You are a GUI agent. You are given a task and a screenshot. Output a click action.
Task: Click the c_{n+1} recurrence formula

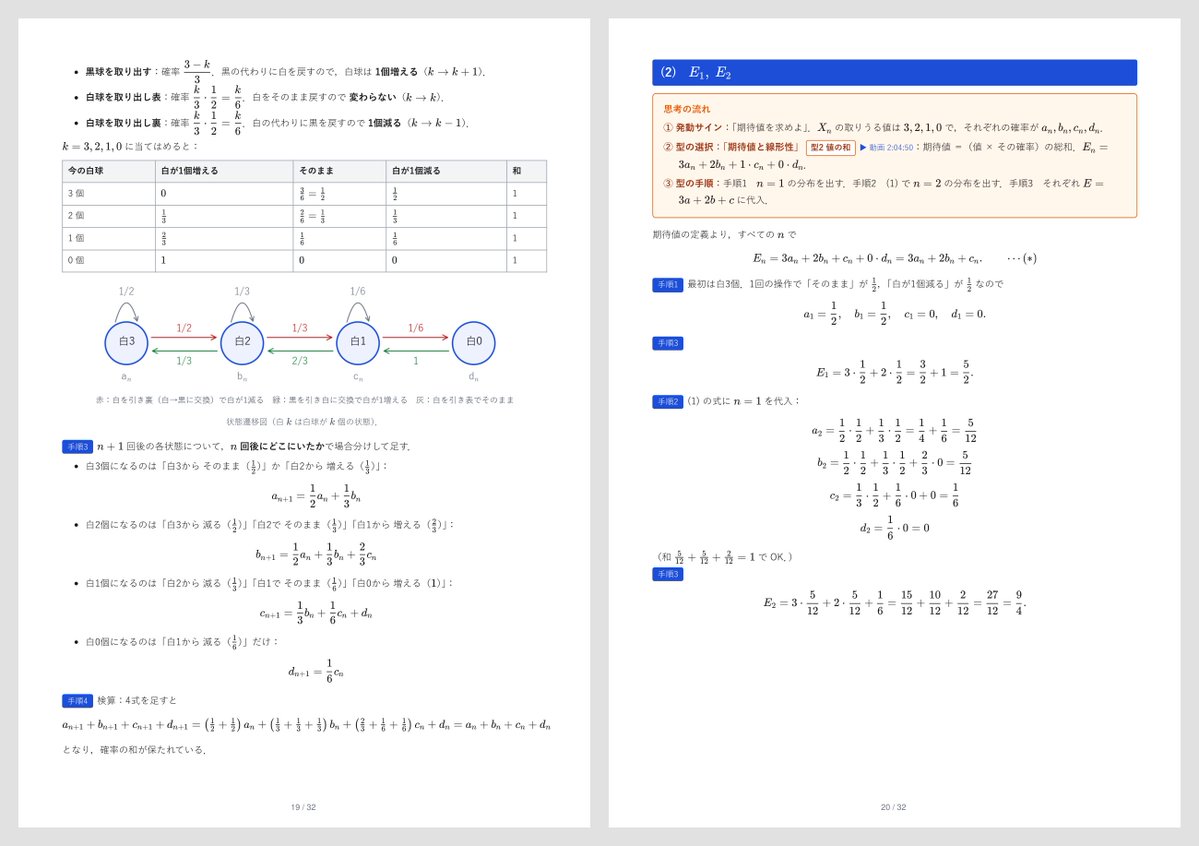(316, 613)
